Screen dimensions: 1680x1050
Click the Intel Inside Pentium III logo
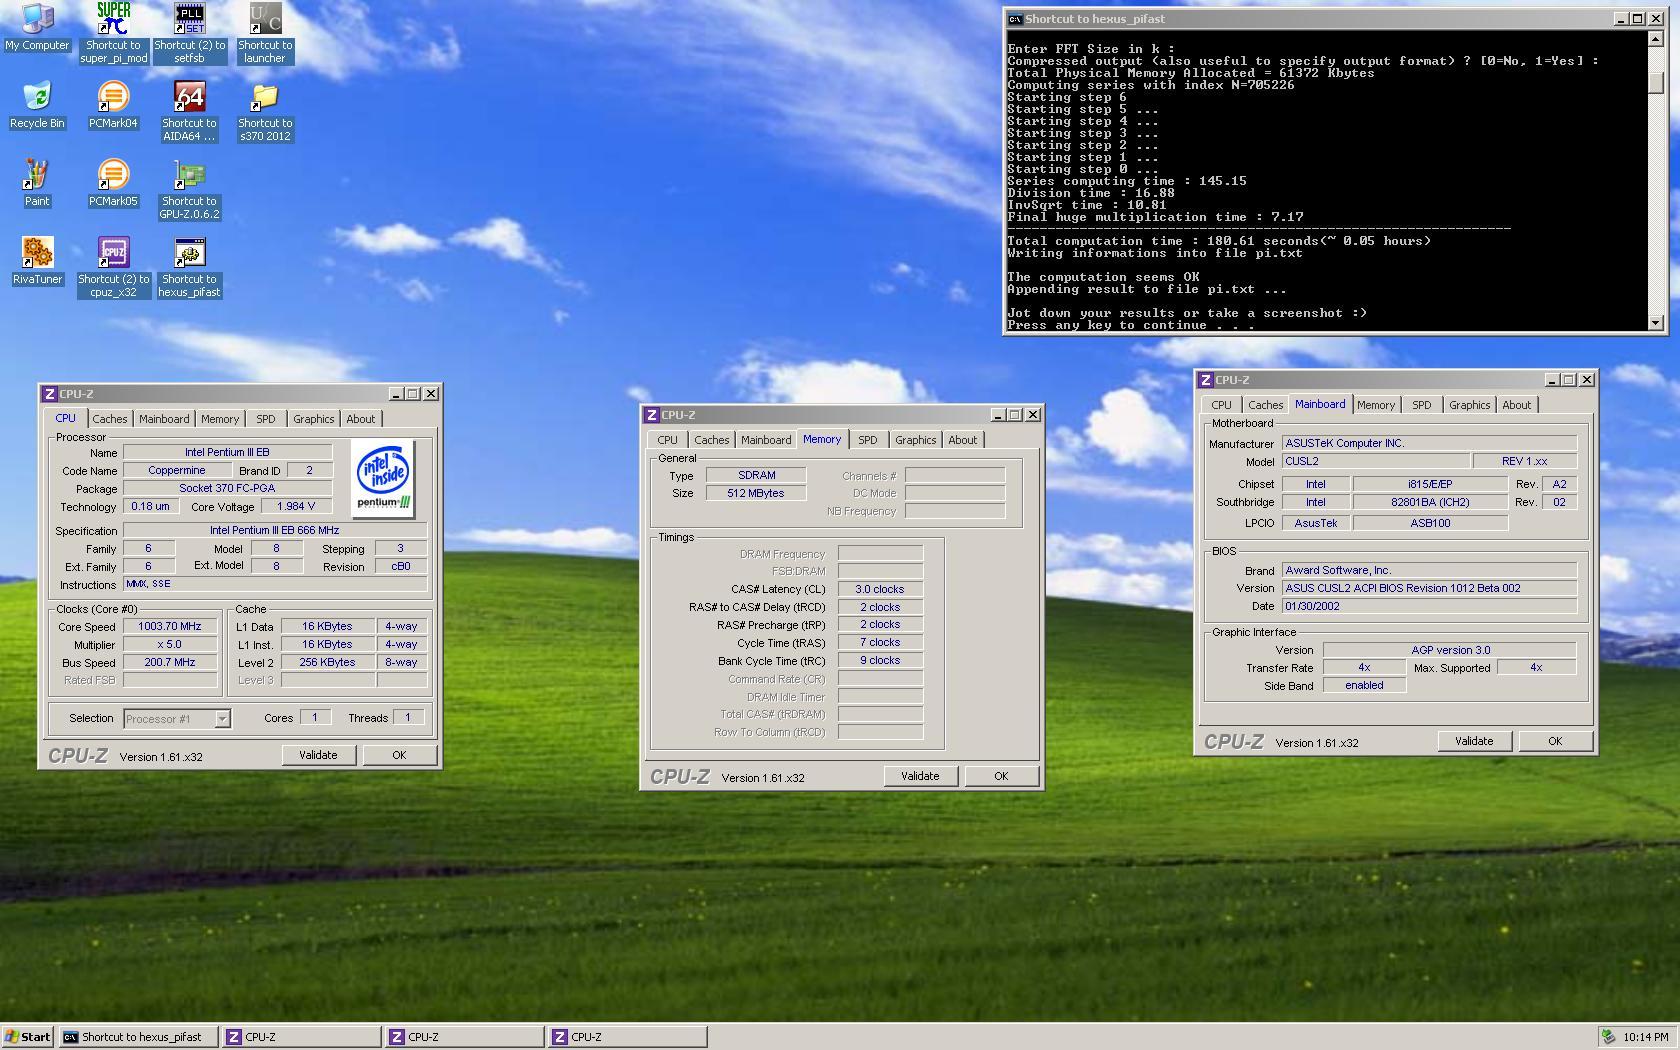pos(384,479)
